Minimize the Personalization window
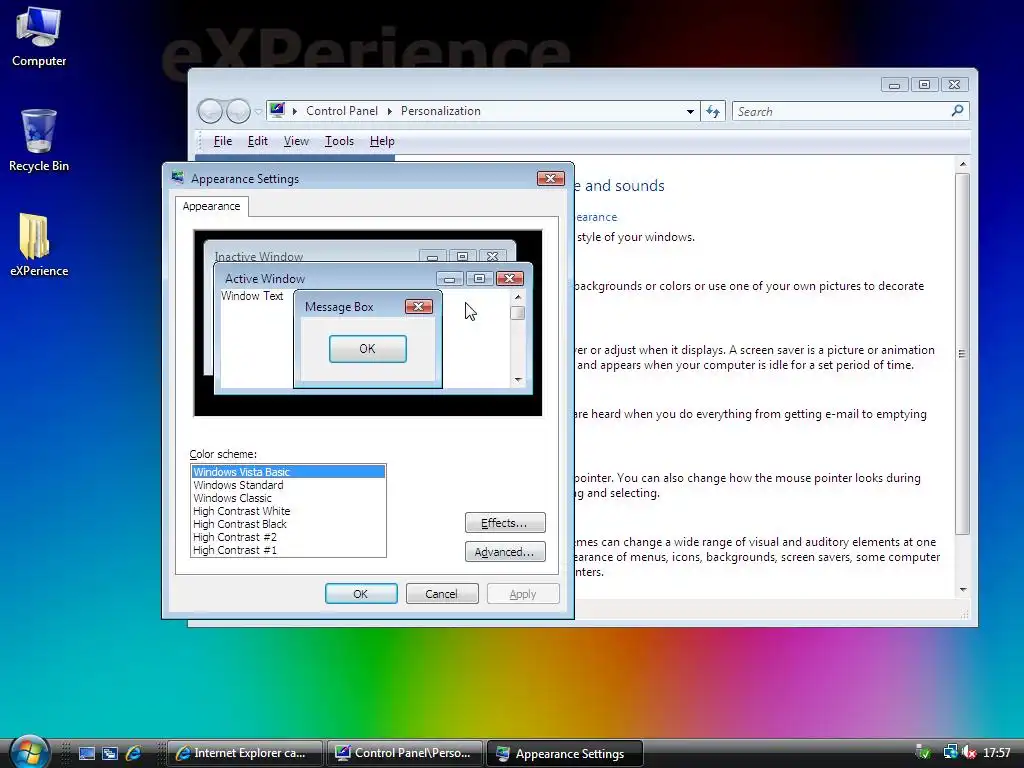 (x=895, y=85)
